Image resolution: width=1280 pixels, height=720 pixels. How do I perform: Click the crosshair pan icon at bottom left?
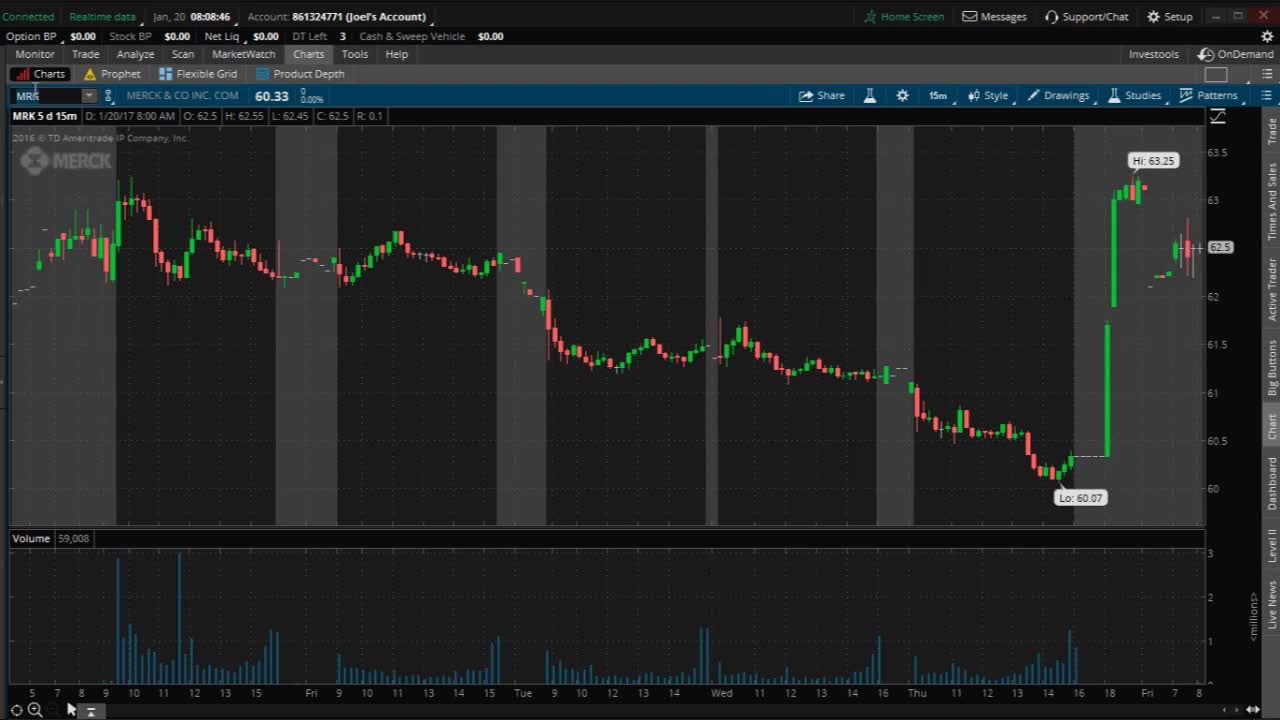16,710
